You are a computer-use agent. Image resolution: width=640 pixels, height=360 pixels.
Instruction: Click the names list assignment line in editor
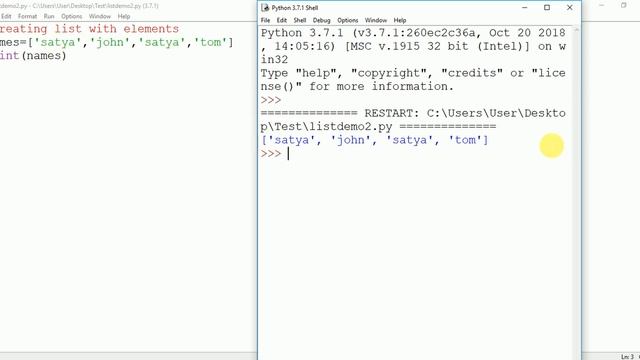tap(116, 42)
